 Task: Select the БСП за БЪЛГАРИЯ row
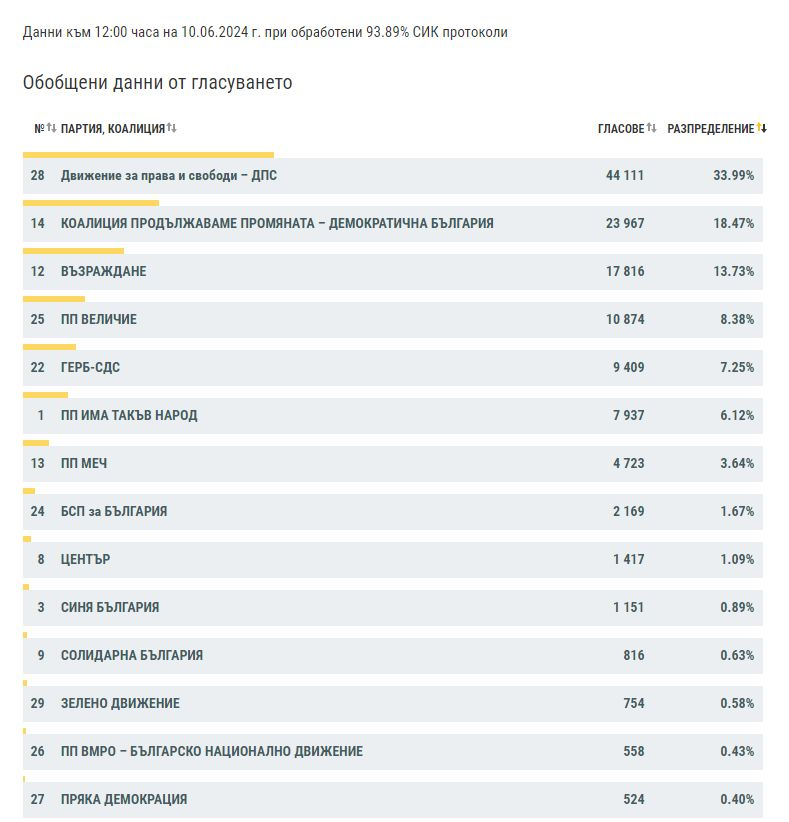[393, 512]
